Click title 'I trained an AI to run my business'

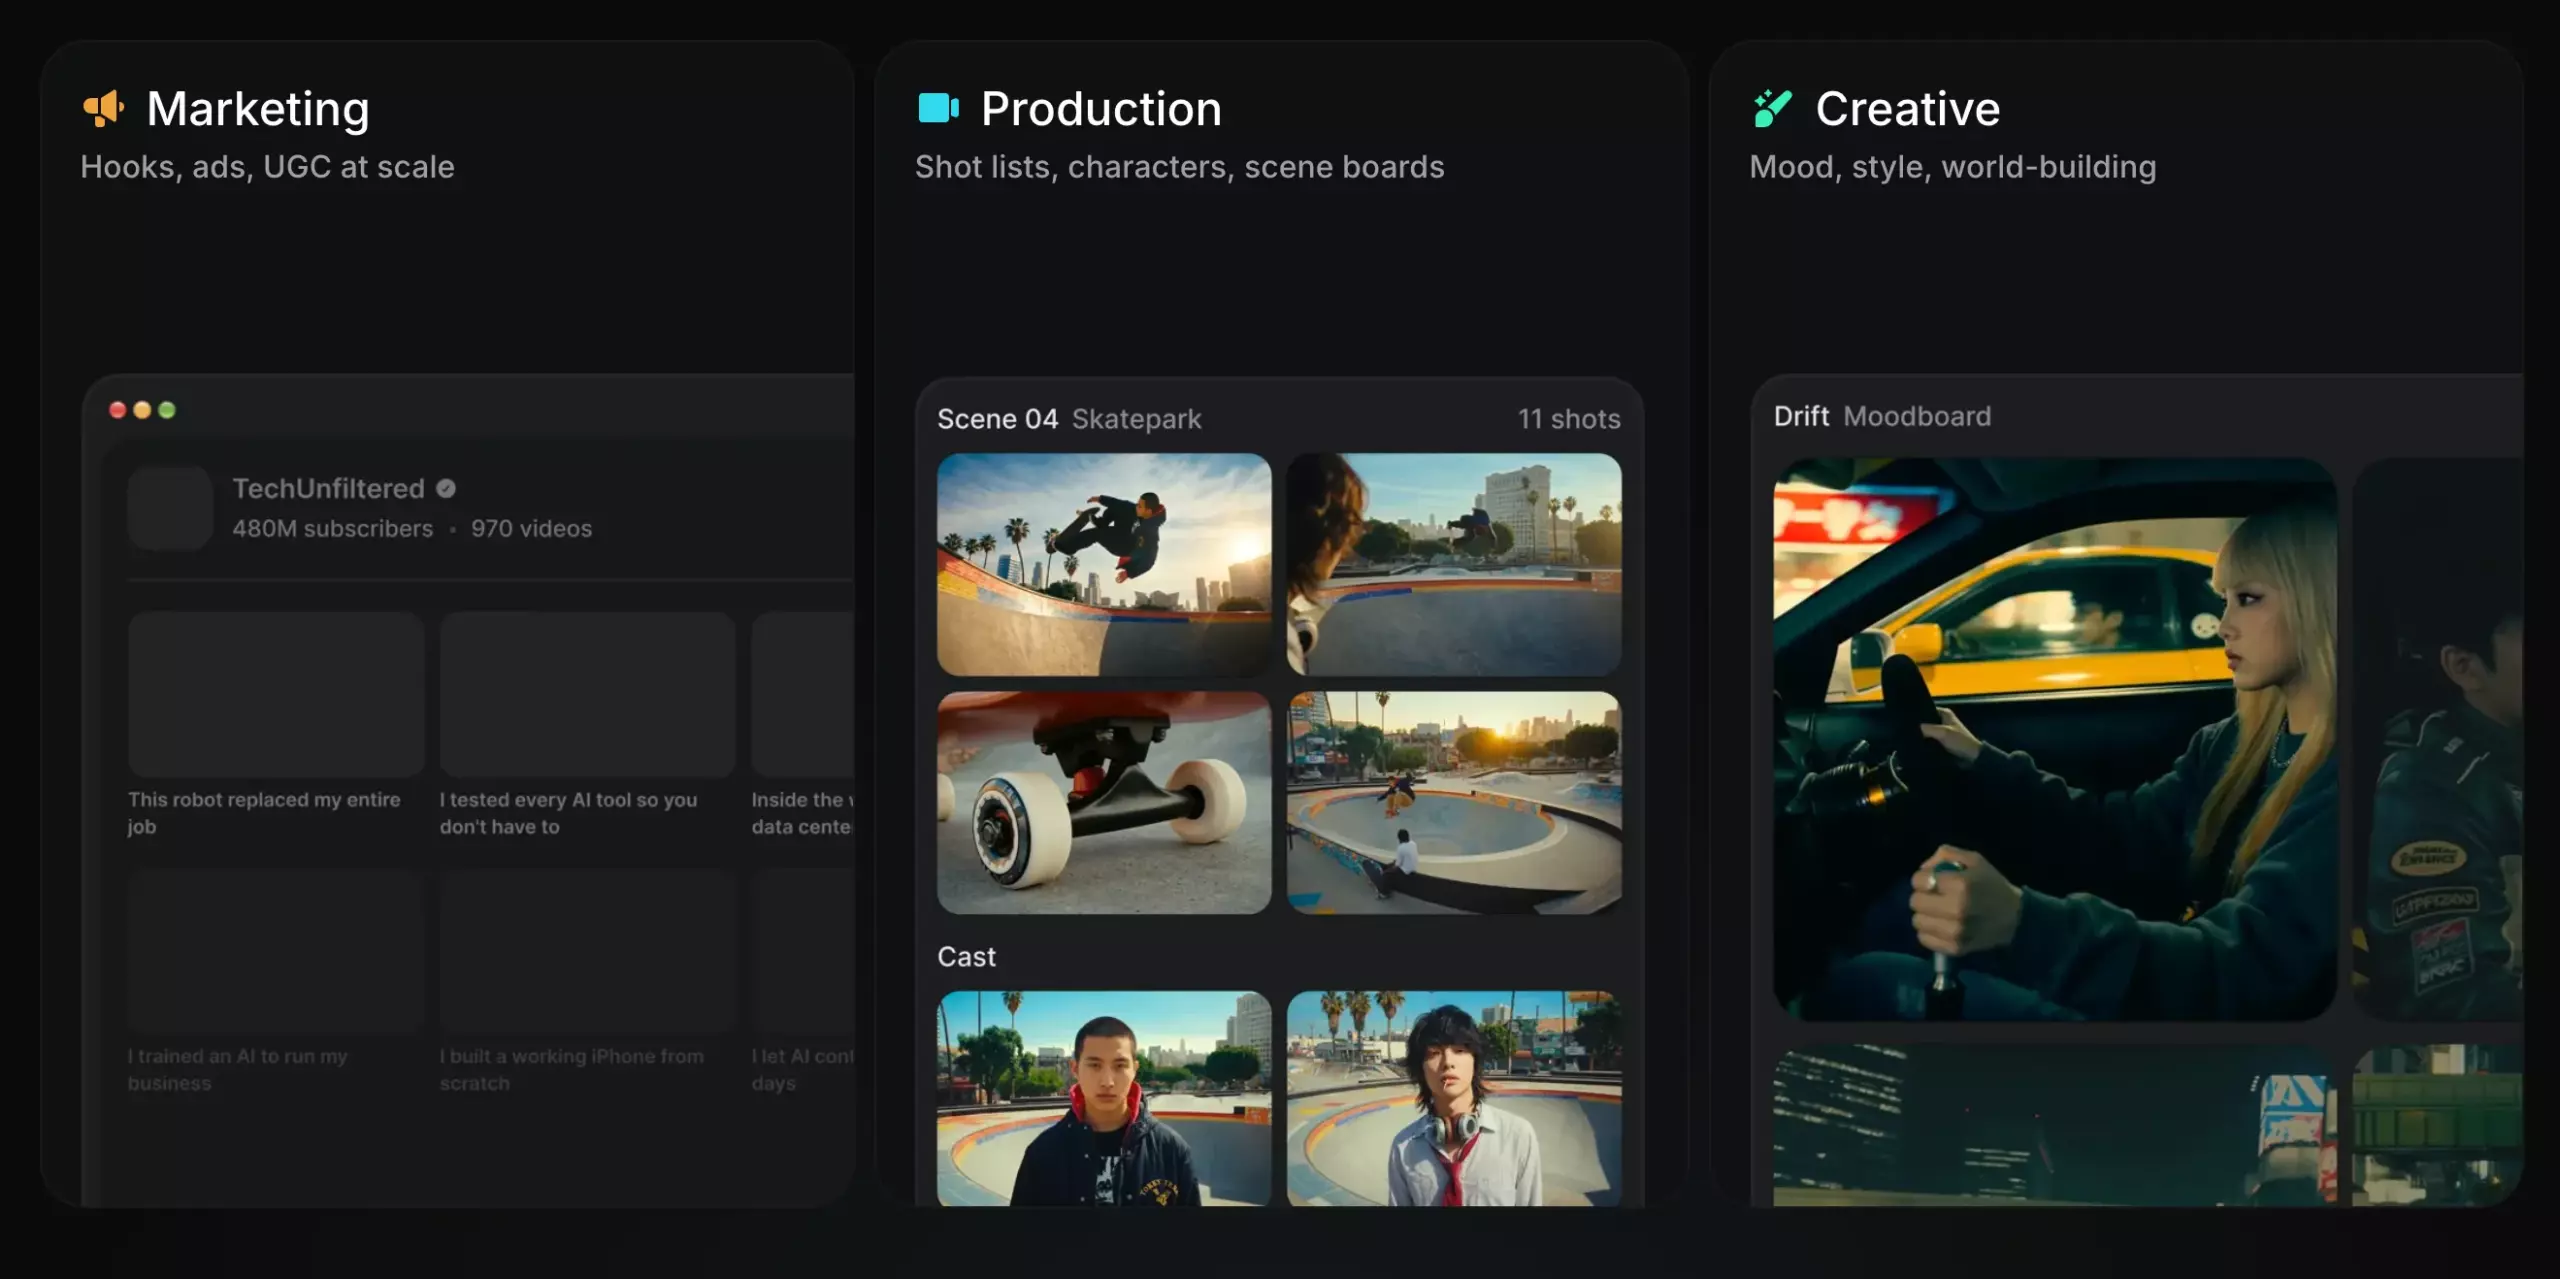click(x=238, y=1070)
